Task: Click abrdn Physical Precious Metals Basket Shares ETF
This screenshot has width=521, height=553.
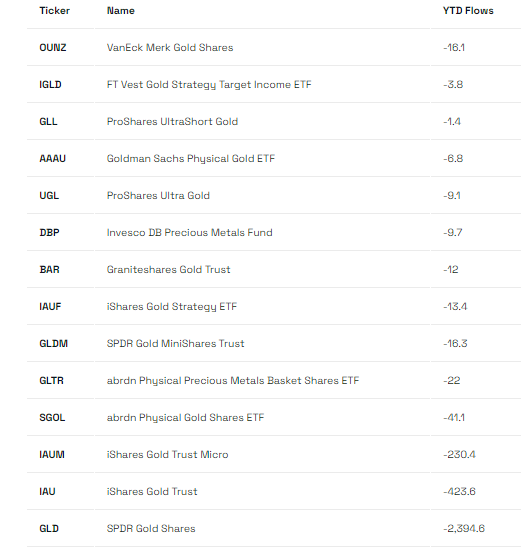Action: pyautogui.click(x=233, y=381)
